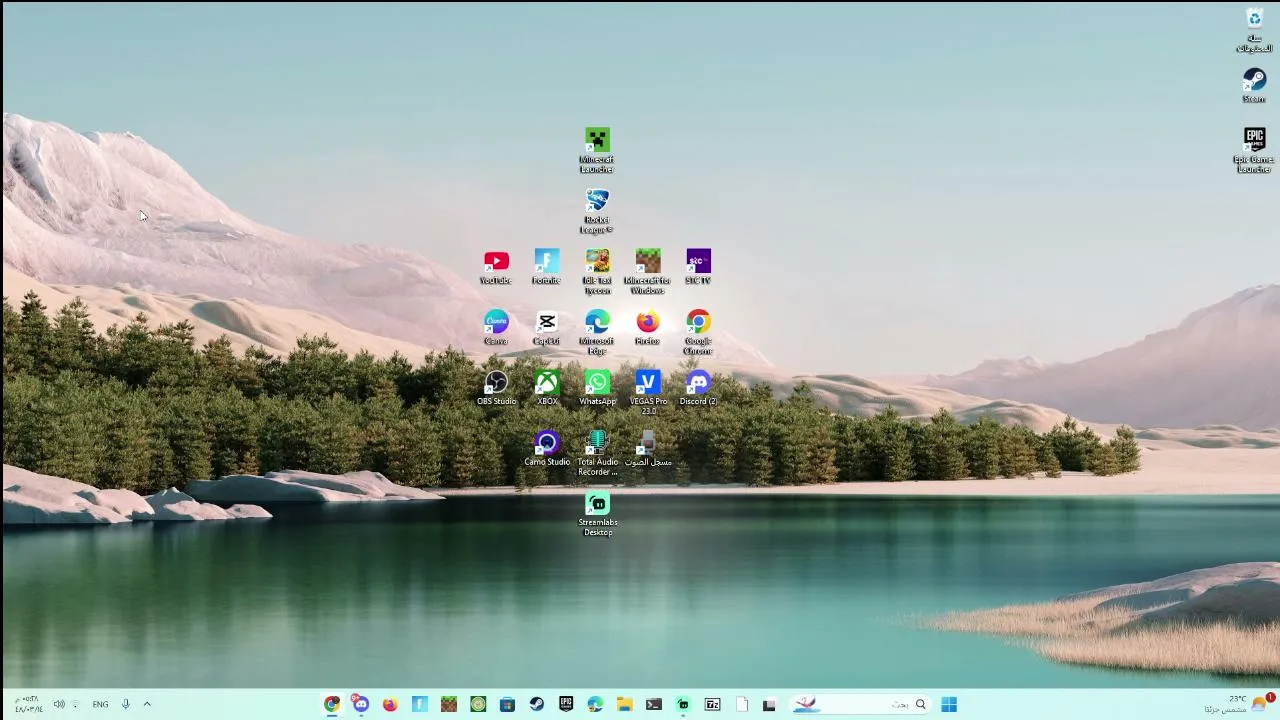Open Microsoft Store from the taskbar
The height and width of the screenshot is (720, 1280).
click(x=508, y=705)
